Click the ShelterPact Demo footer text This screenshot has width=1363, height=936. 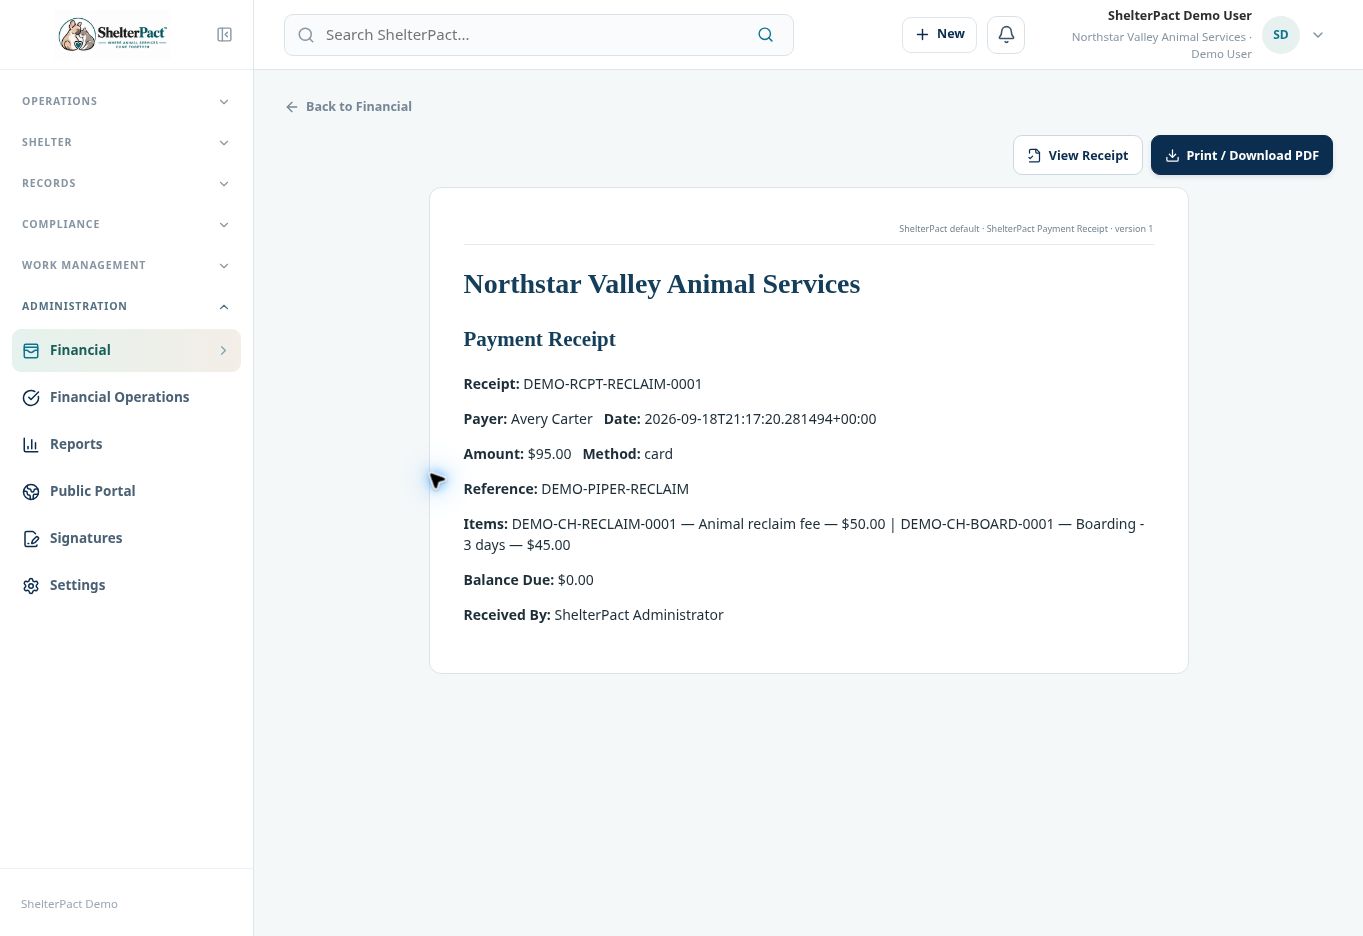click(69, 904)
